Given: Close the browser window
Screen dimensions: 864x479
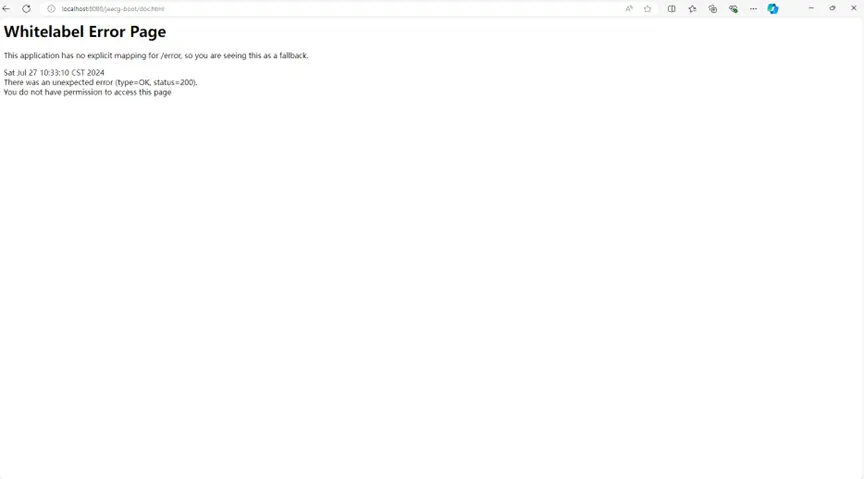Looking at the screenshot, I should pyautogui.click(x=854, y=8).
